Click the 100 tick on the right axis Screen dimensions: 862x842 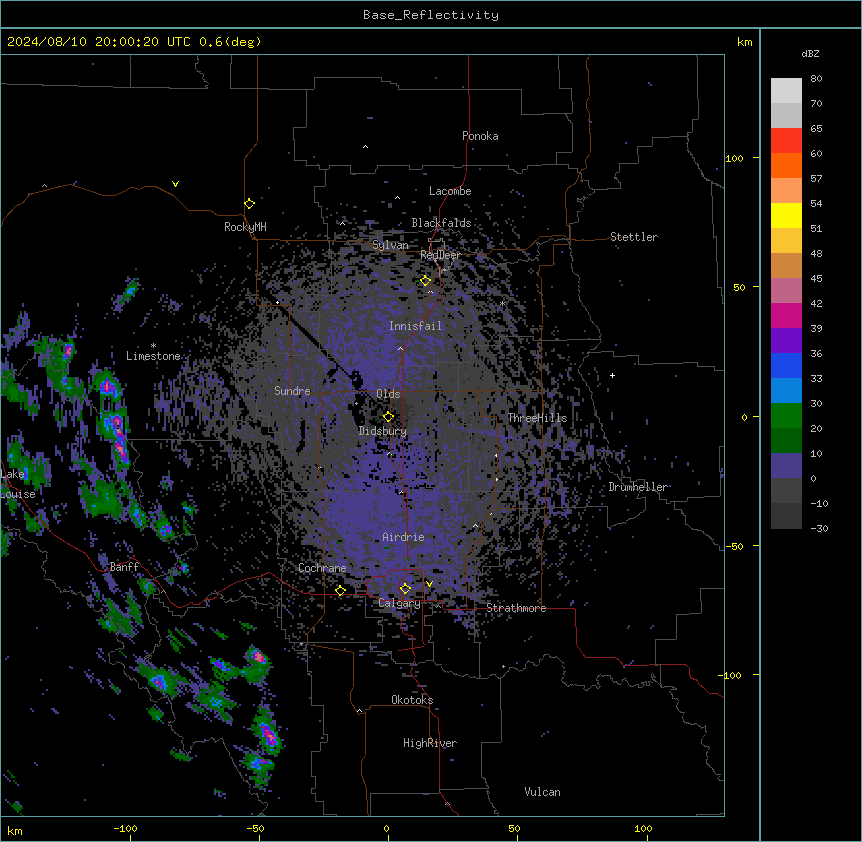(734, 158)
